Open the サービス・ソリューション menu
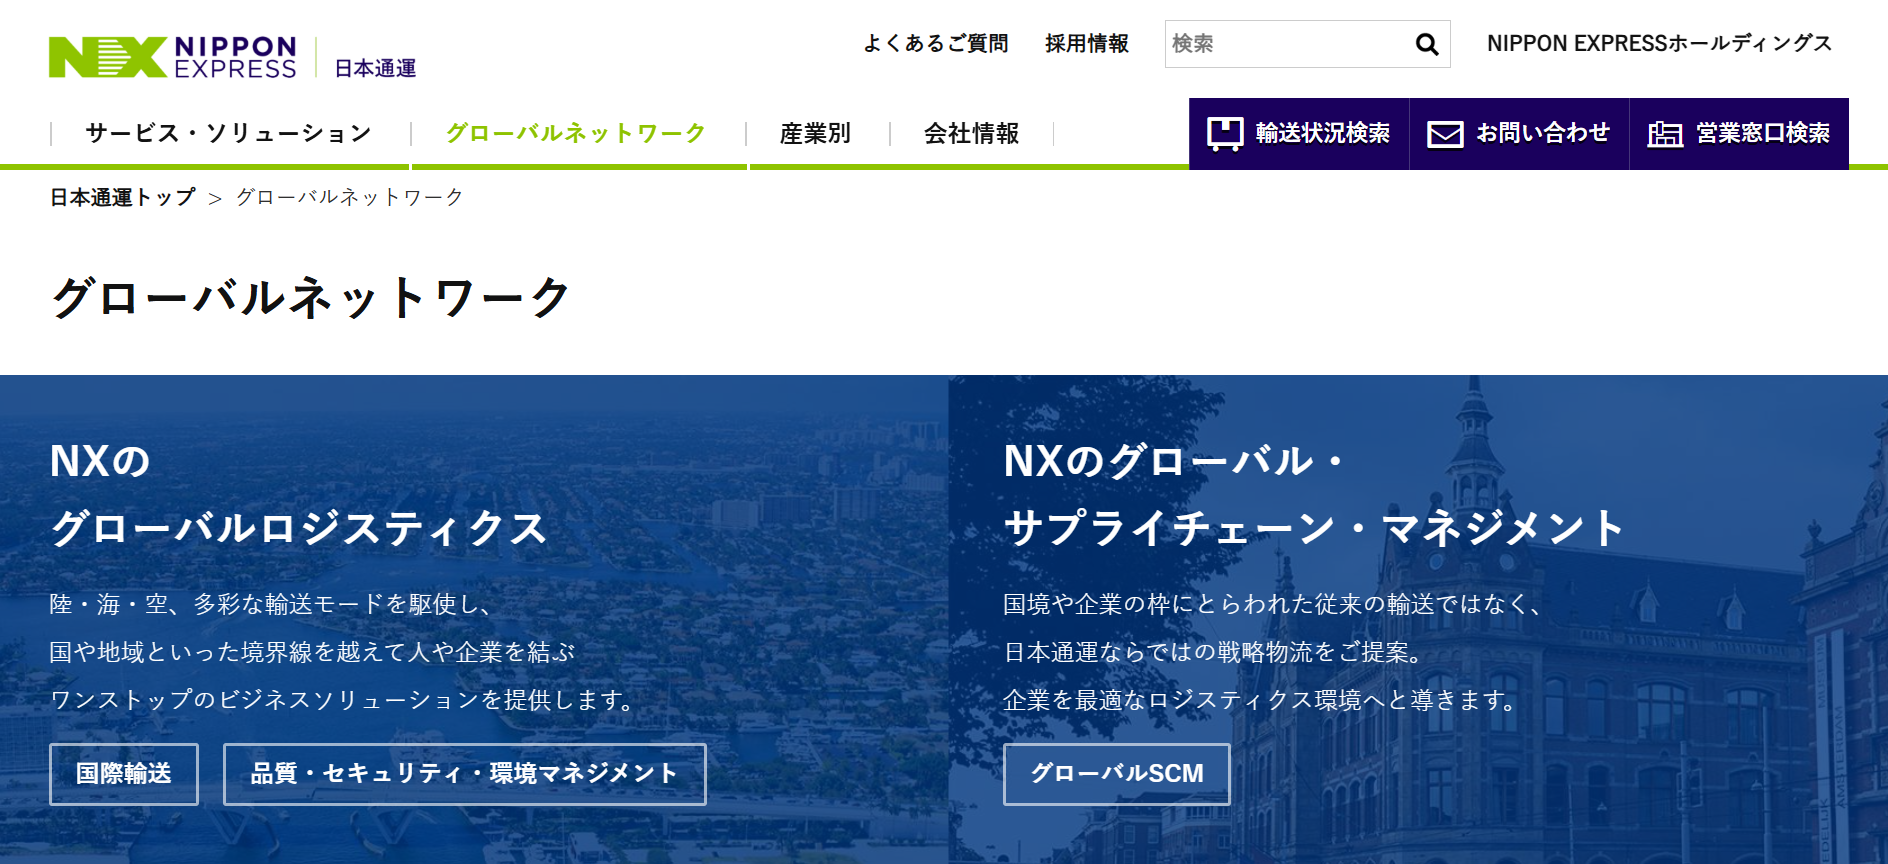 pyautogui.click(x=229, y=133)
